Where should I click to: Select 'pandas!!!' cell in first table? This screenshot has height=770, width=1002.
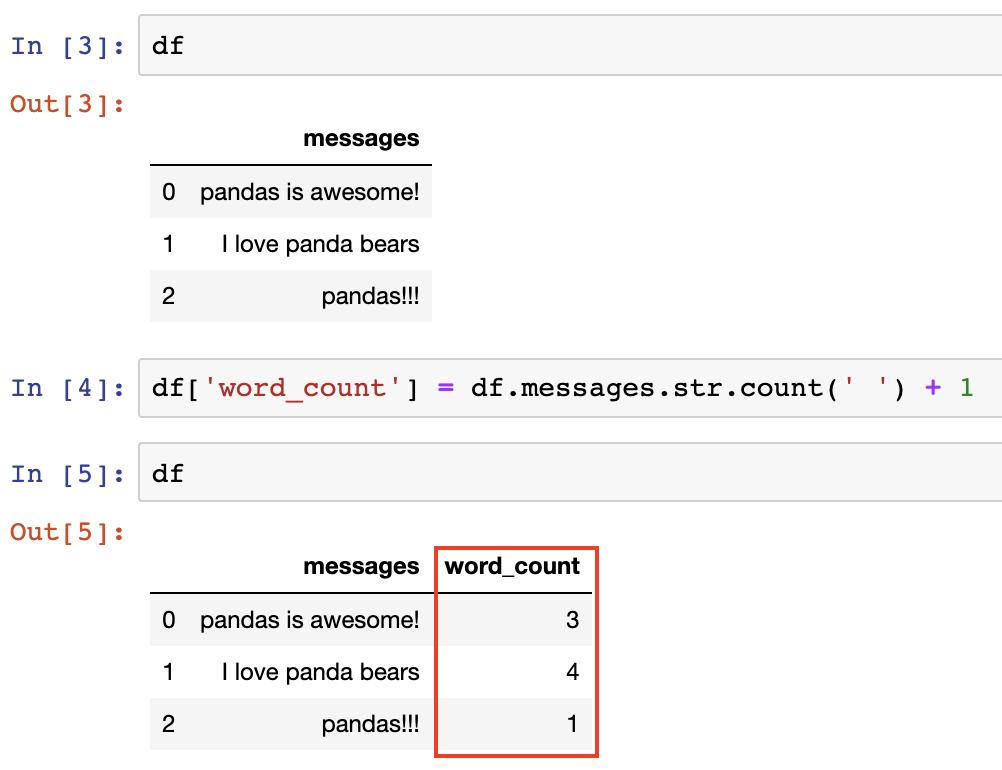click(x=370, y=296)
